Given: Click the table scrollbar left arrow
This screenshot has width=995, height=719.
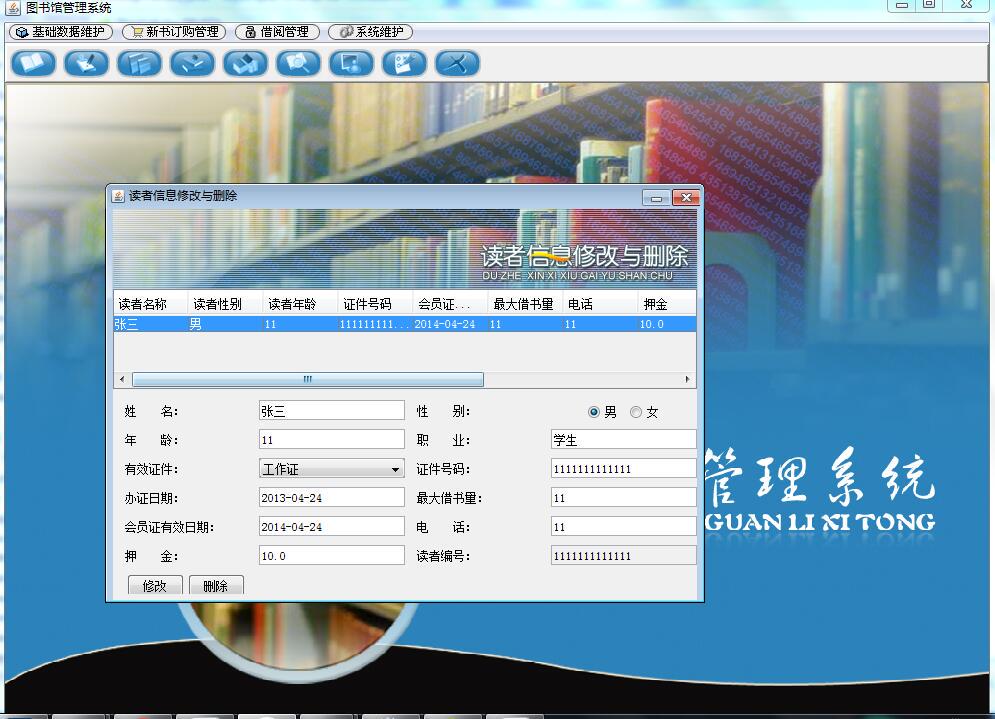Looking at the screenshot, I should click(x=122, y=379).
